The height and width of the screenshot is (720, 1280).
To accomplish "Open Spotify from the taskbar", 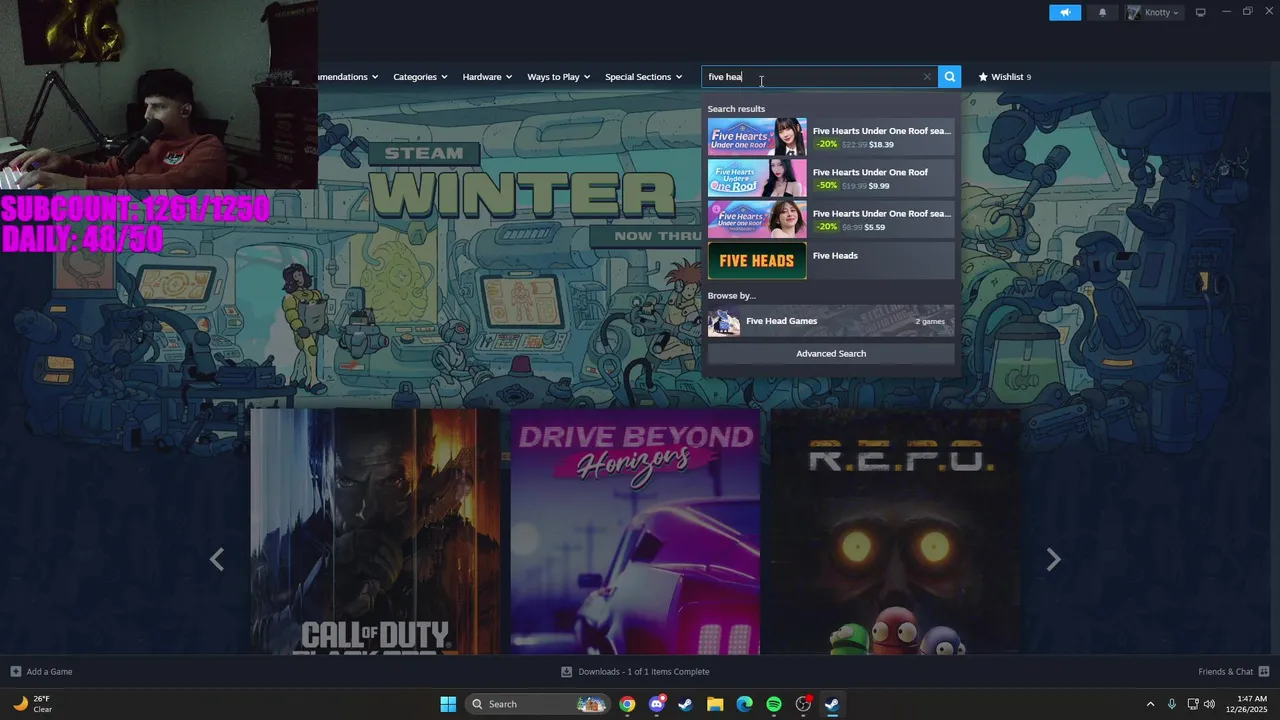I will click(774, 704).
